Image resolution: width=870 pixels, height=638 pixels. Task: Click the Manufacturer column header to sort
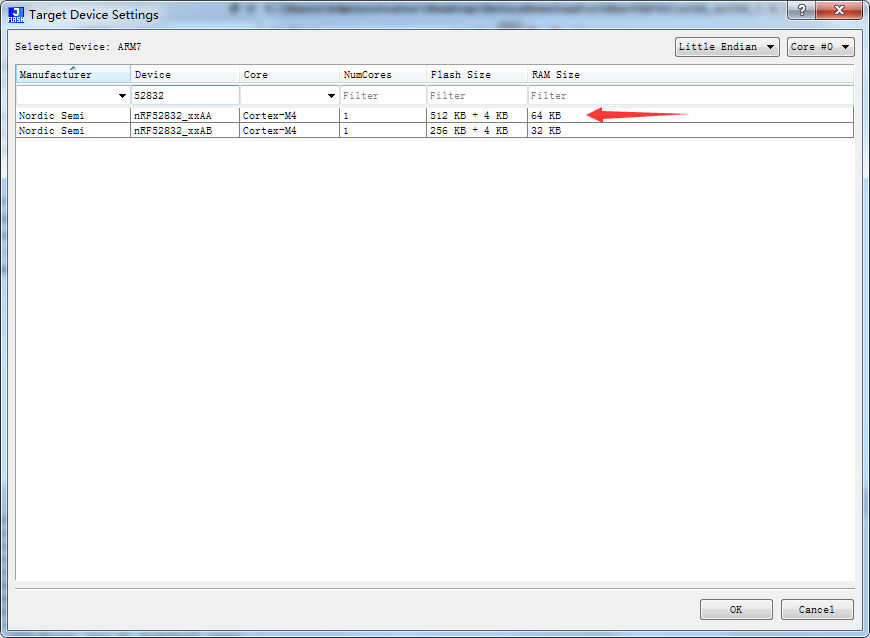pos(70,74)
